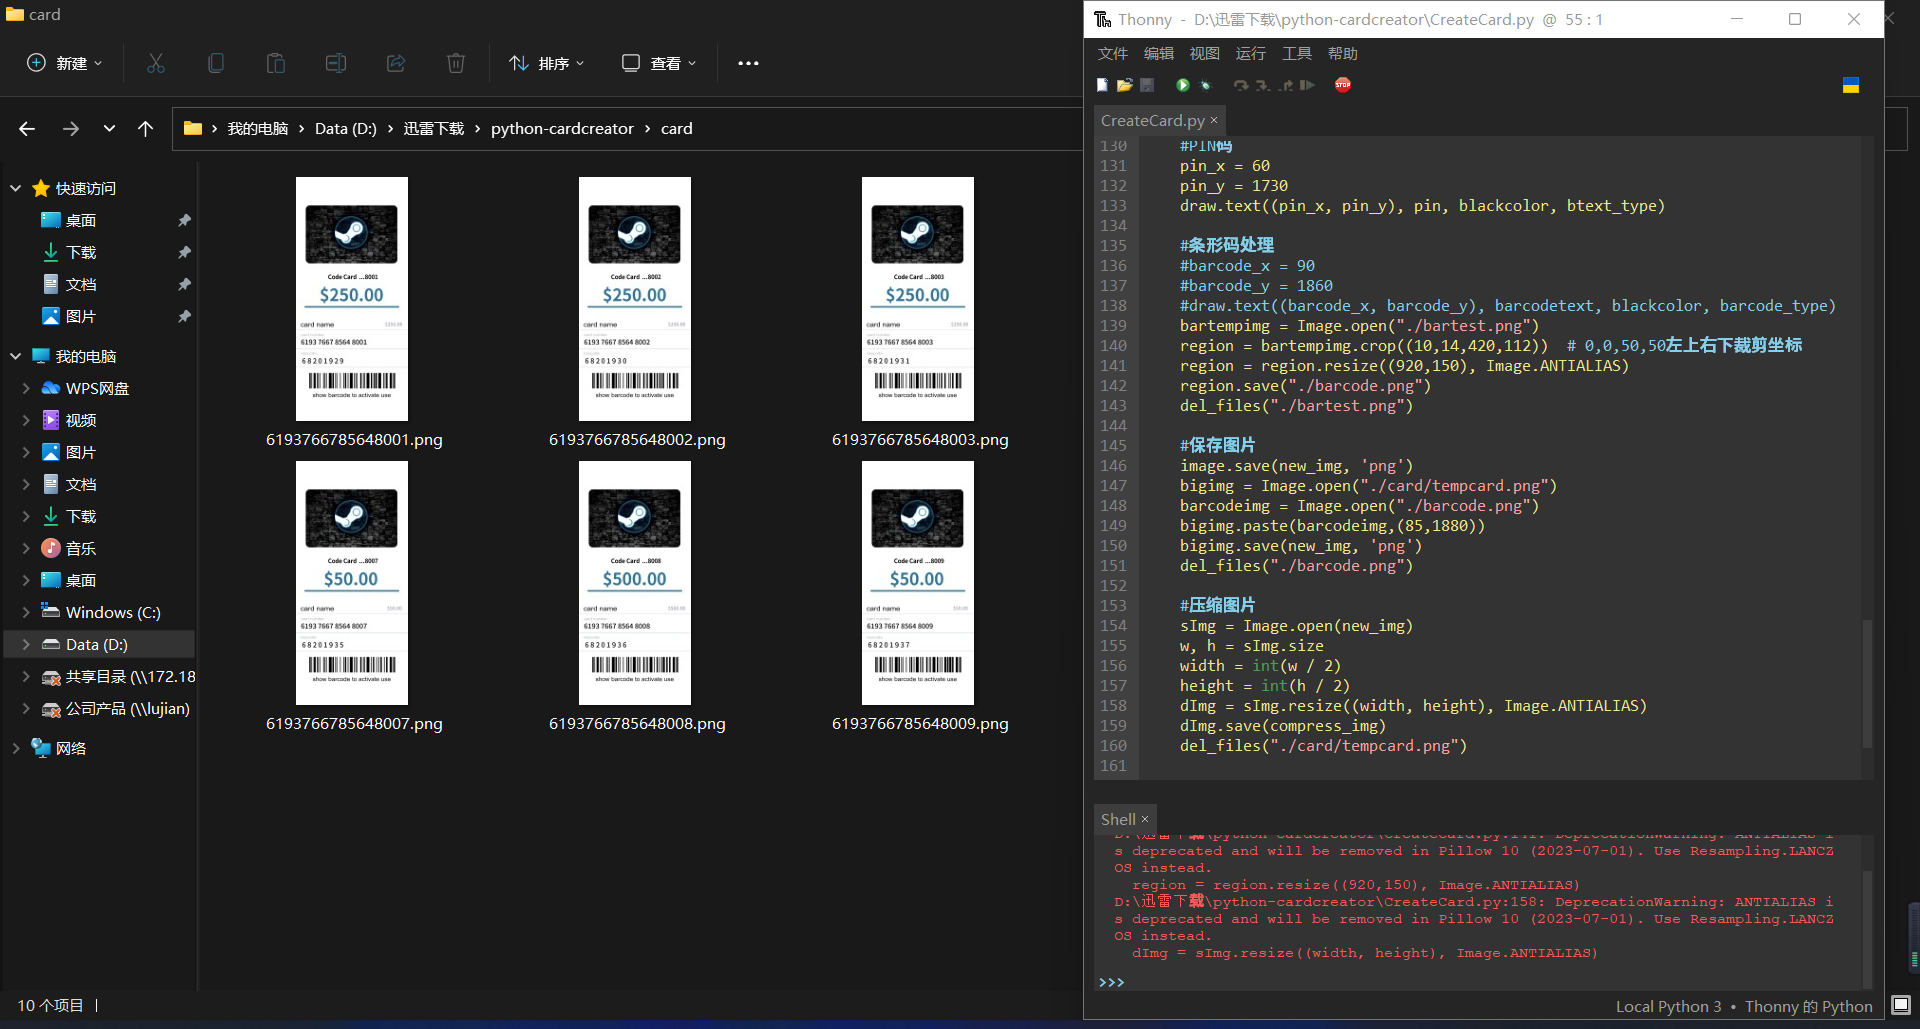The image size is (1920, 1029).
Task: Click the Step over debug icon
Action: click(x=1241, y=85)
